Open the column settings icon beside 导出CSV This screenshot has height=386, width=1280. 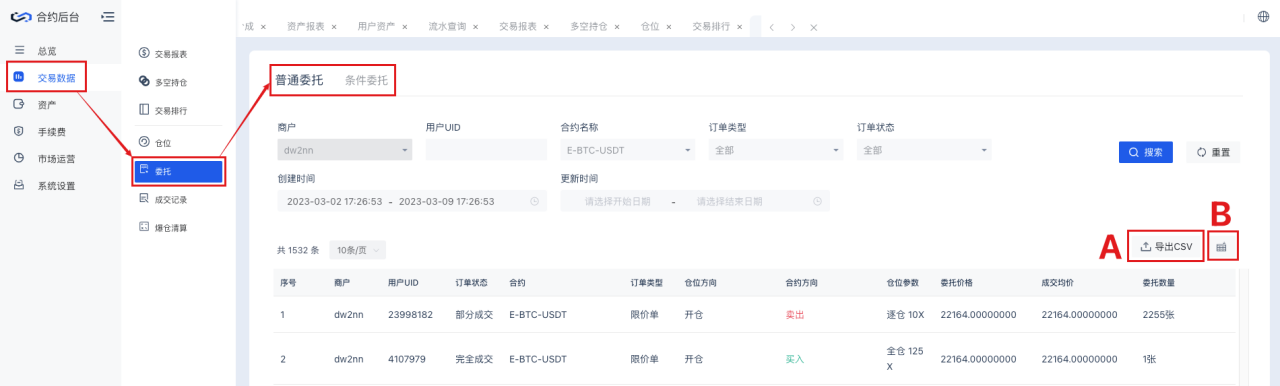pos(1222,246)
